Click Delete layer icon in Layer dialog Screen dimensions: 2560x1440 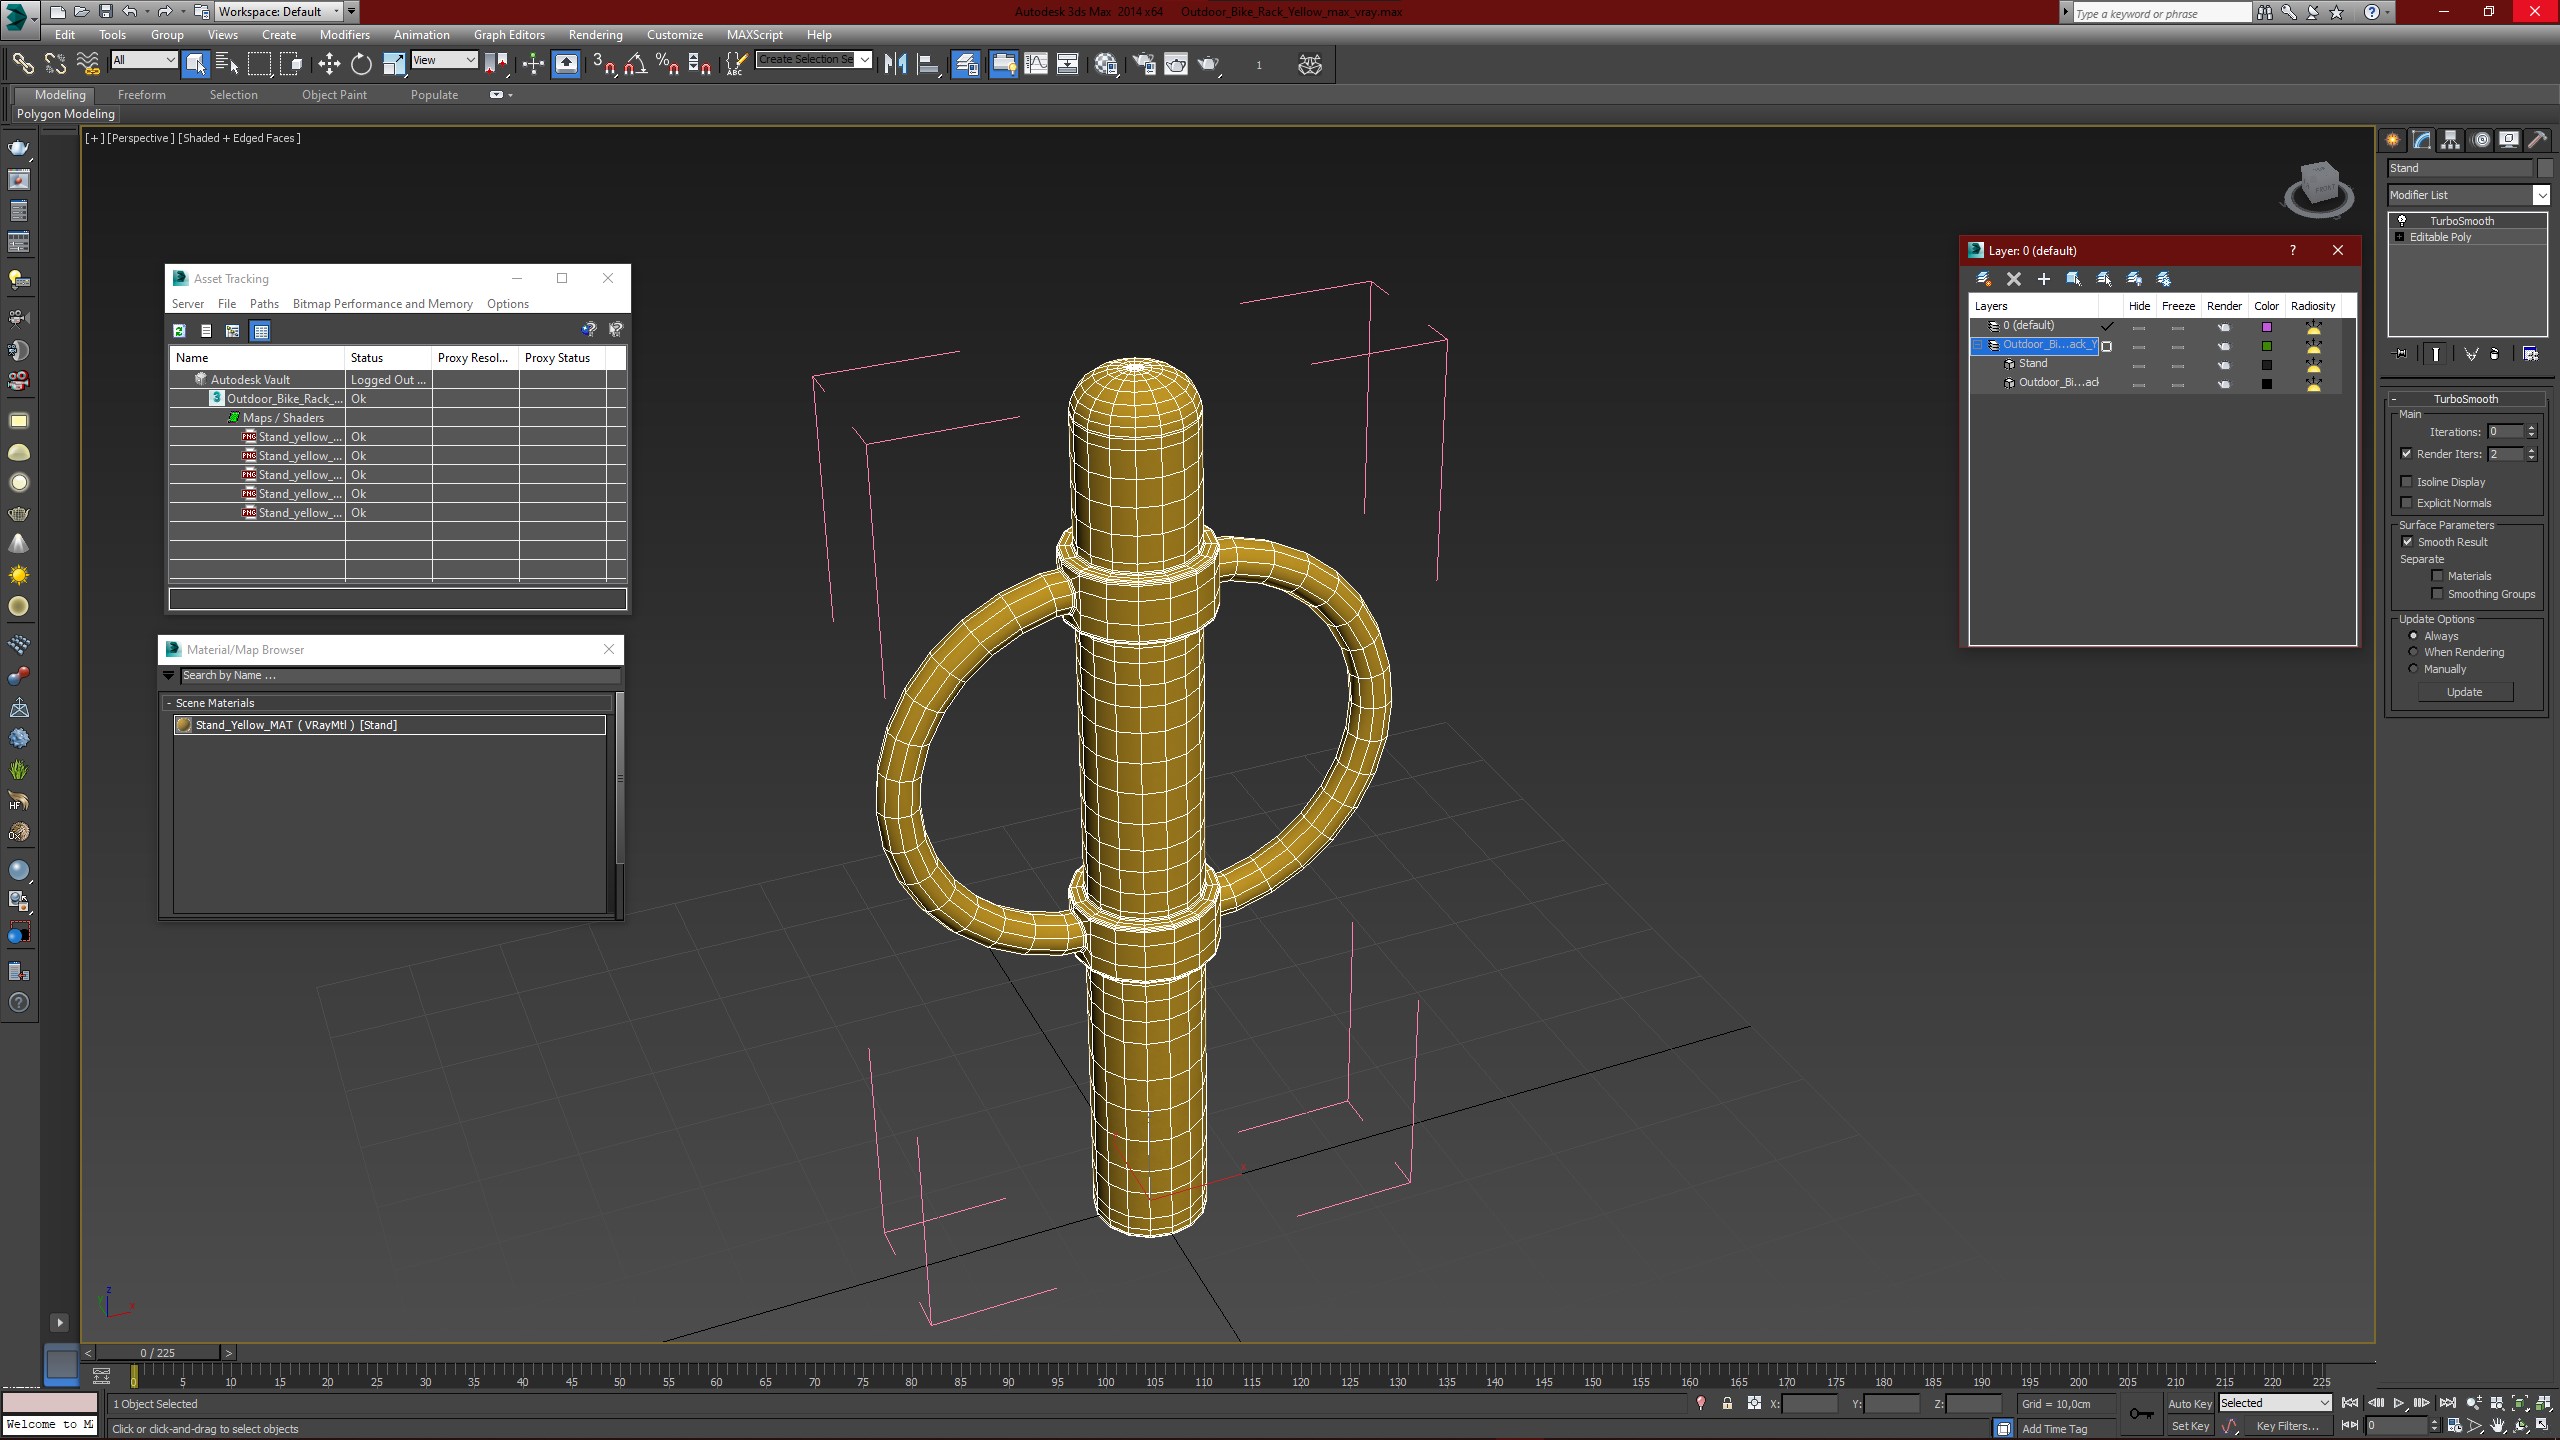tap(2014, 279)
